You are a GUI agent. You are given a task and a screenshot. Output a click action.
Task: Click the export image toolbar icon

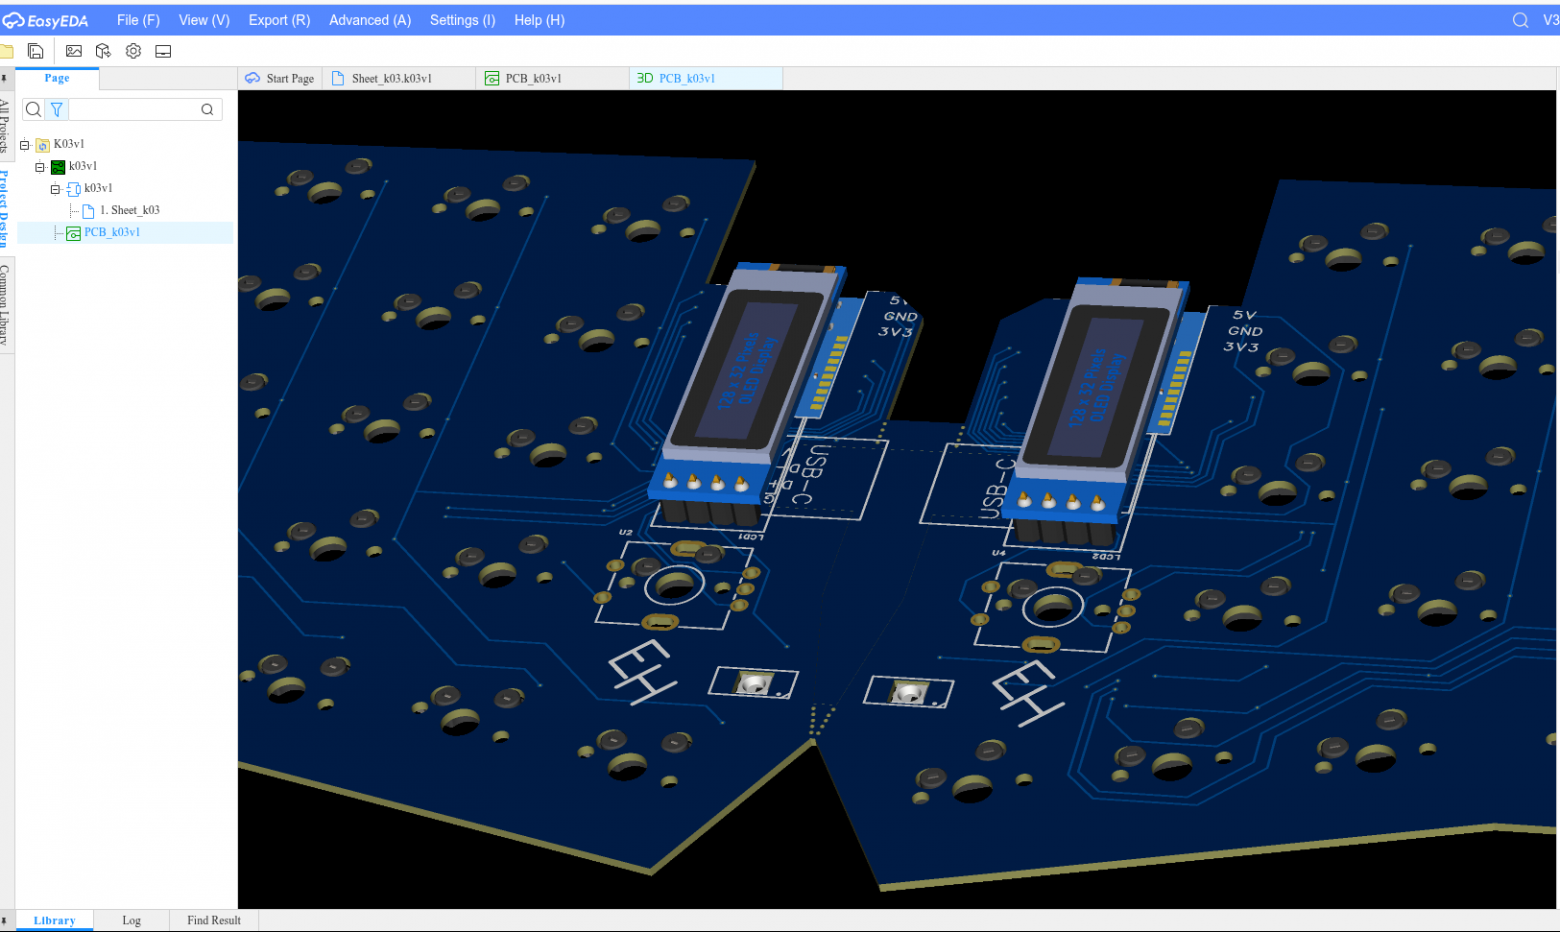pos(74,51)
